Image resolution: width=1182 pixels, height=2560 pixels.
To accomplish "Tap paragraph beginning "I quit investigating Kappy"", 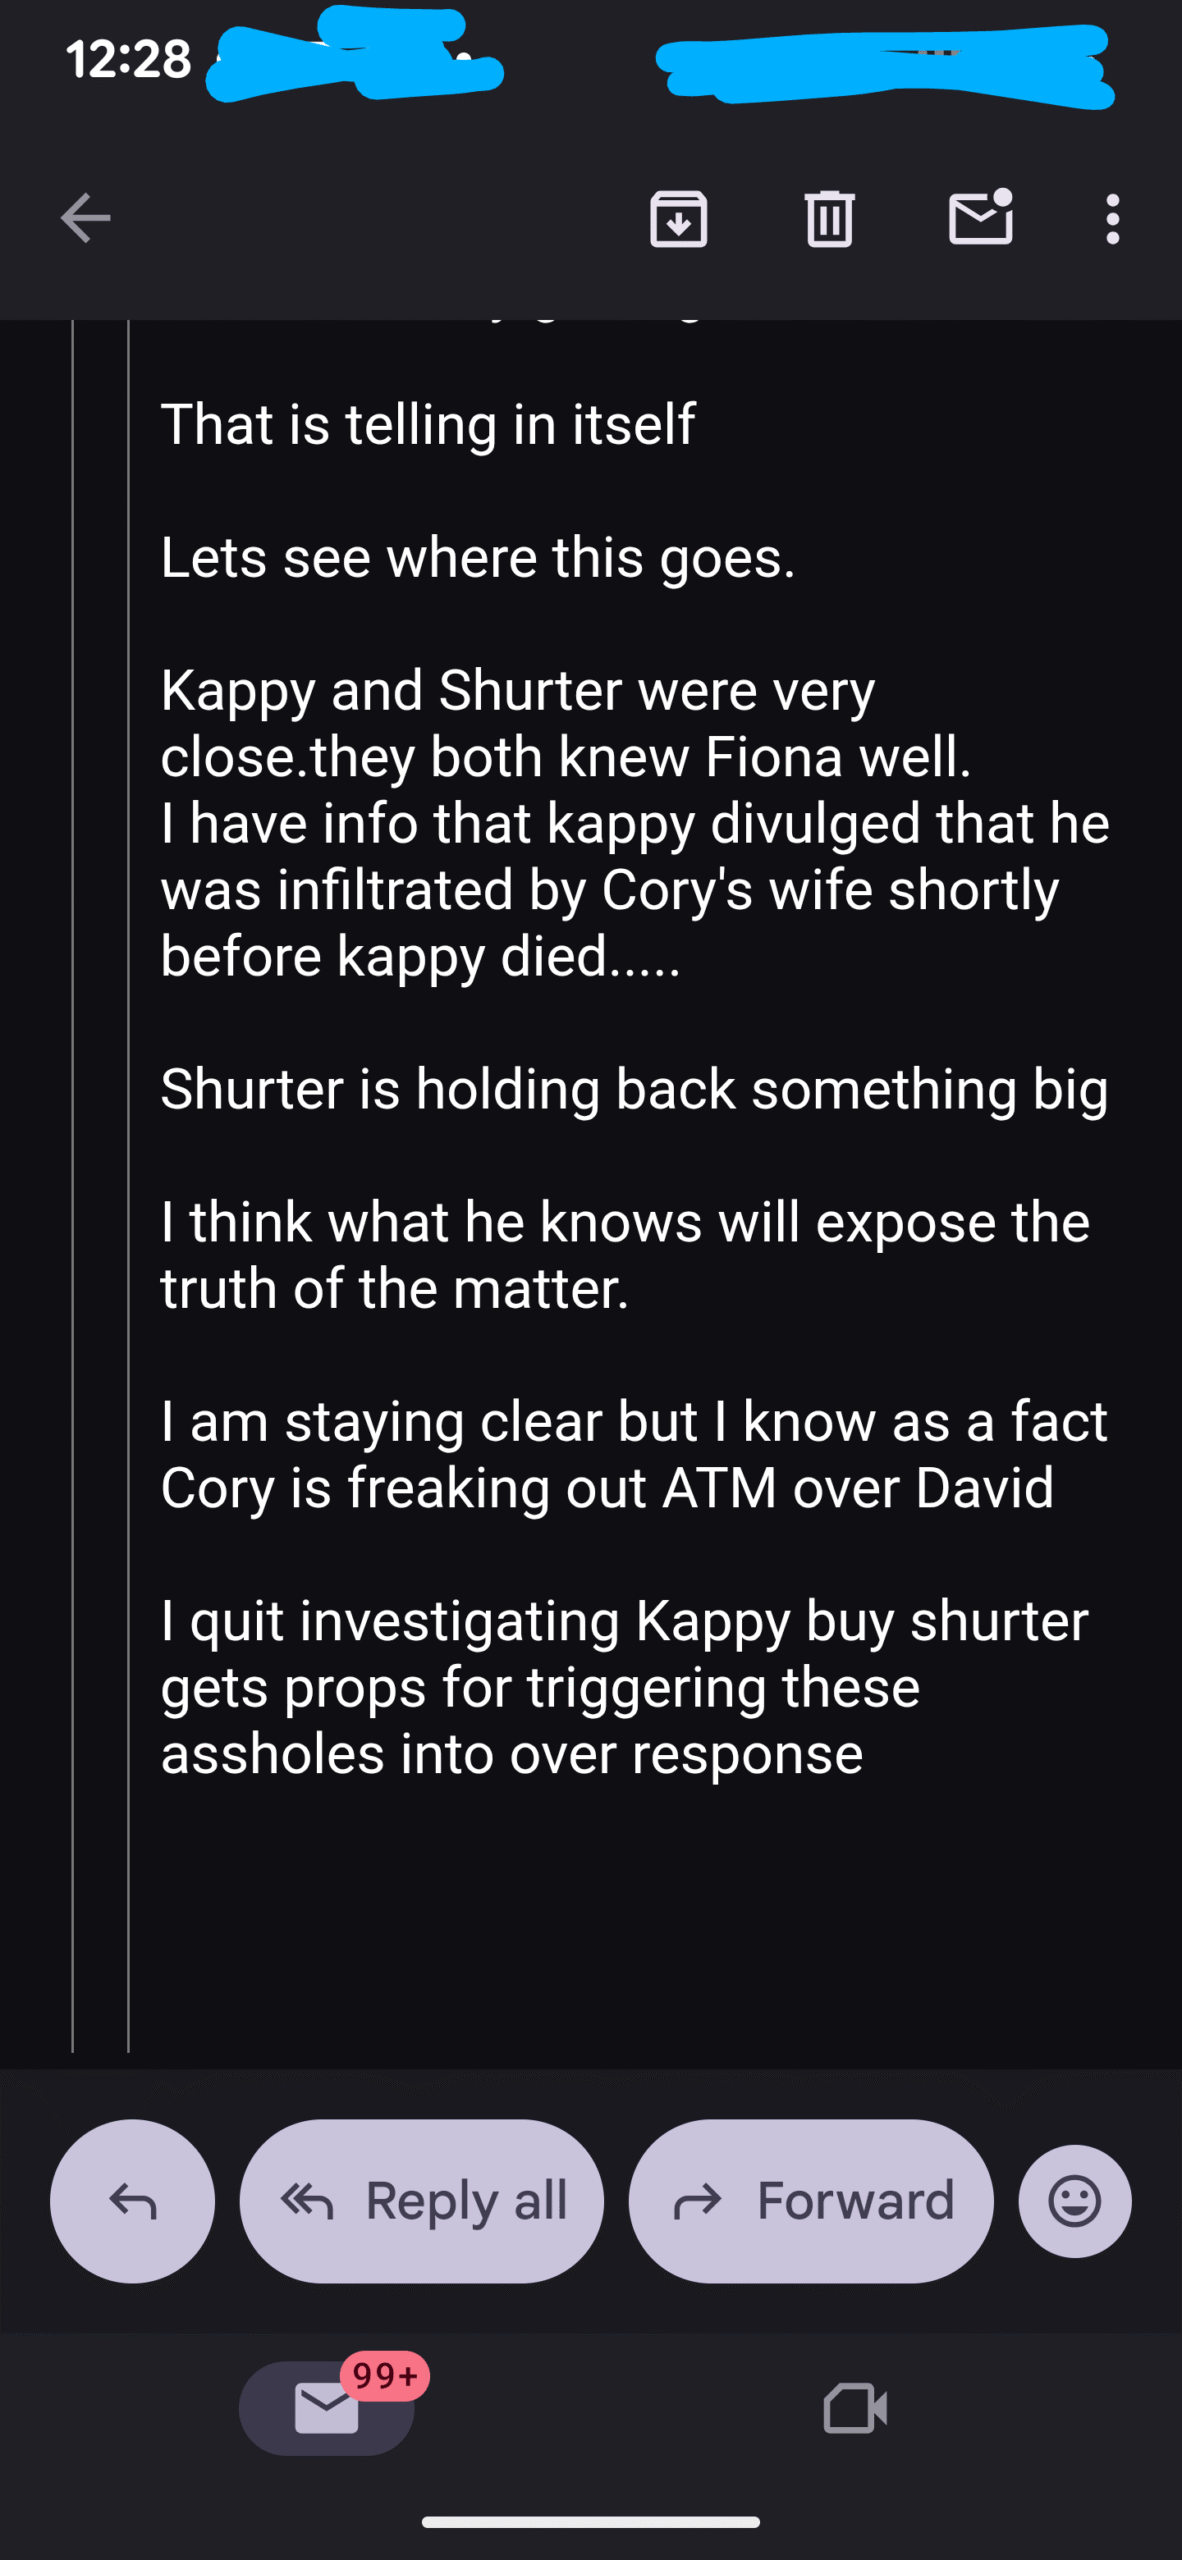I will click(624, 1687).
